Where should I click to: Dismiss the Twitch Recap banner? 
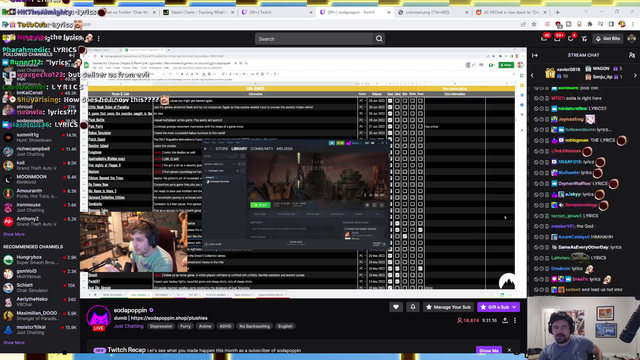(509, 350)
